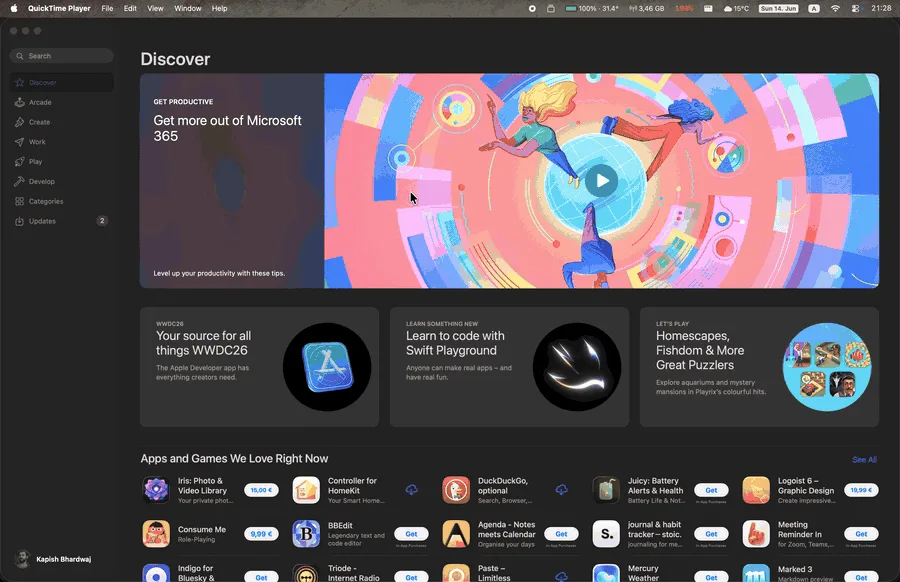This screenshot has width=900, height=582.
Task: Get Agenda - Notes meets Calendar
Action: [561, 534]
